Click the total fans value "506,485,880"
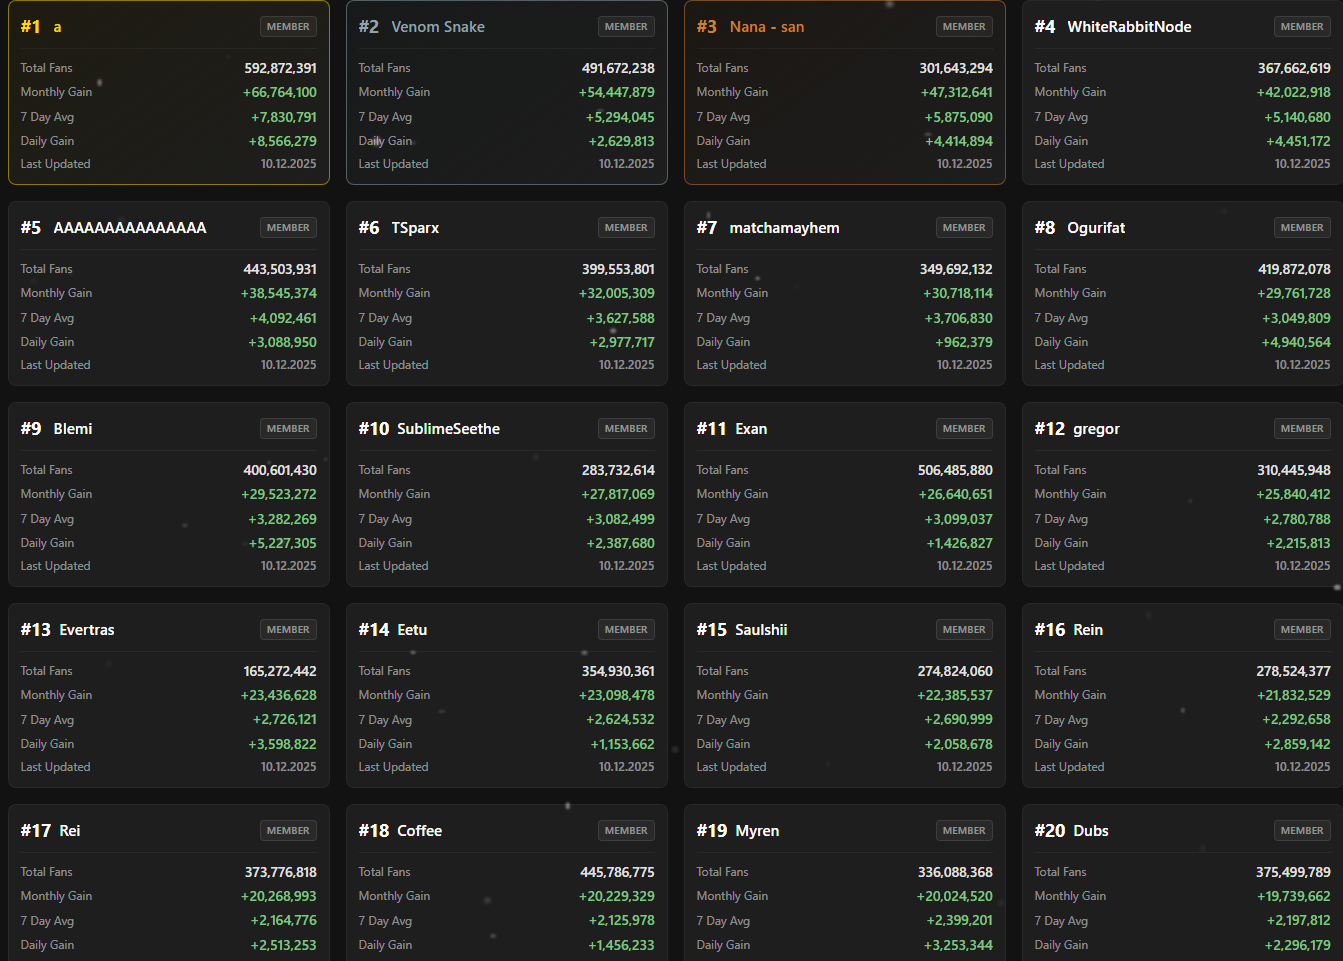The height and width of the screenshot is (961, 1343). pyautogui.click(x=955, y=470)
